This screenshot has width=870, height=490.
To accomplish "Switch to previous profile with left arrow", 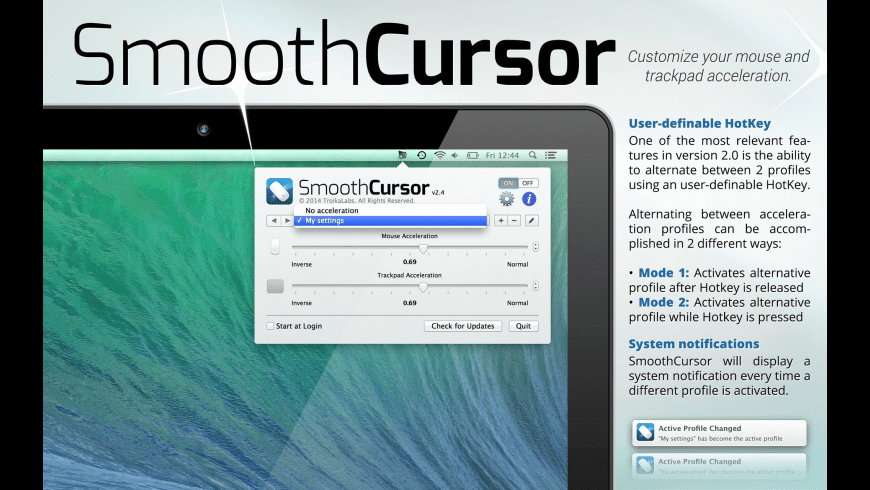I will [274, 221].
